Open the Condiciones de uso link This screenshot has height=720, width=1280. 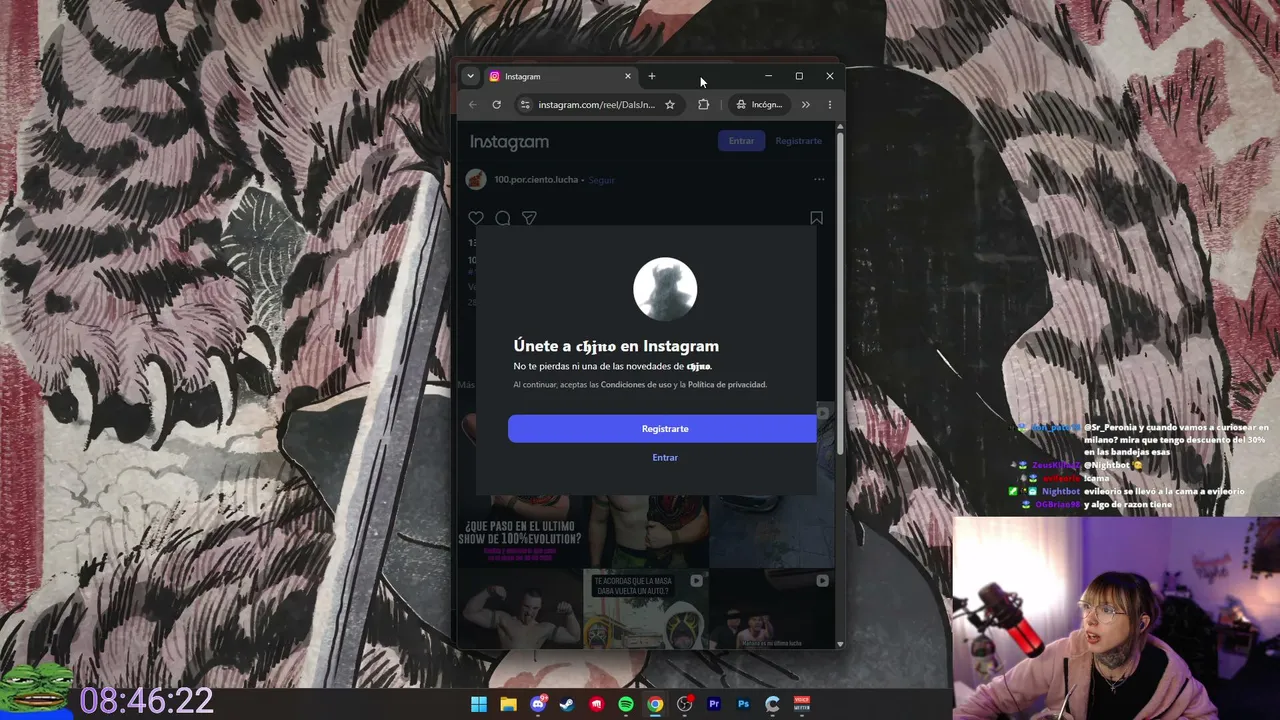tap(637, 385)
